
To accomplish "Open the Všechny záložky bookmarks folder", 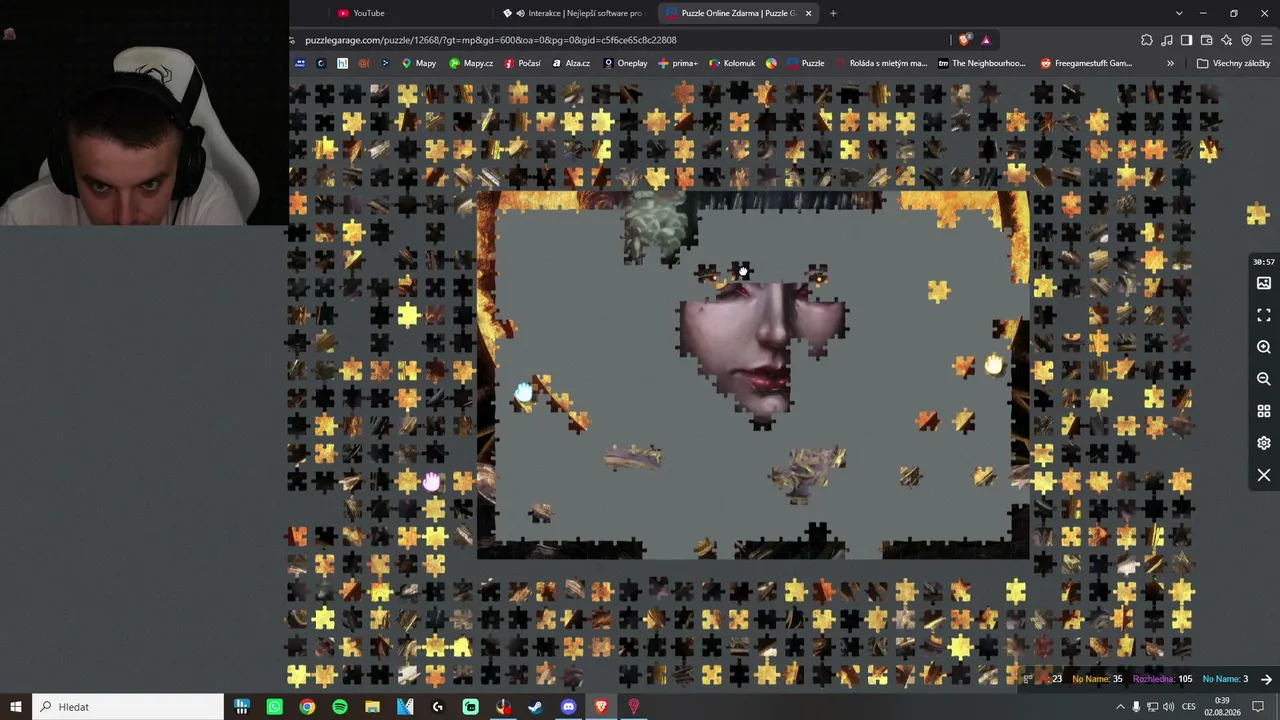I will (x=1233, y=63).
